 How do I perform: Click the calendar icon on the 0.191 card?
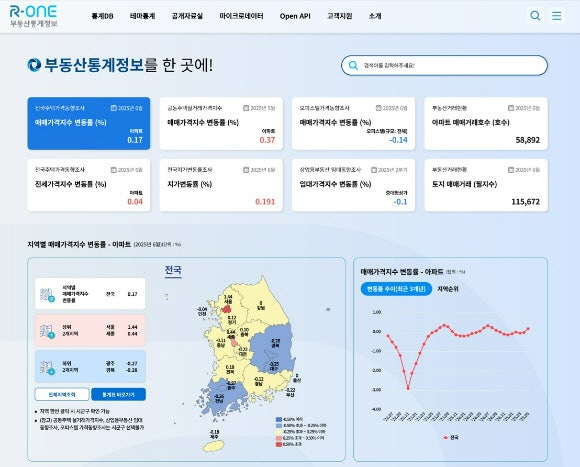pos(246,170)
